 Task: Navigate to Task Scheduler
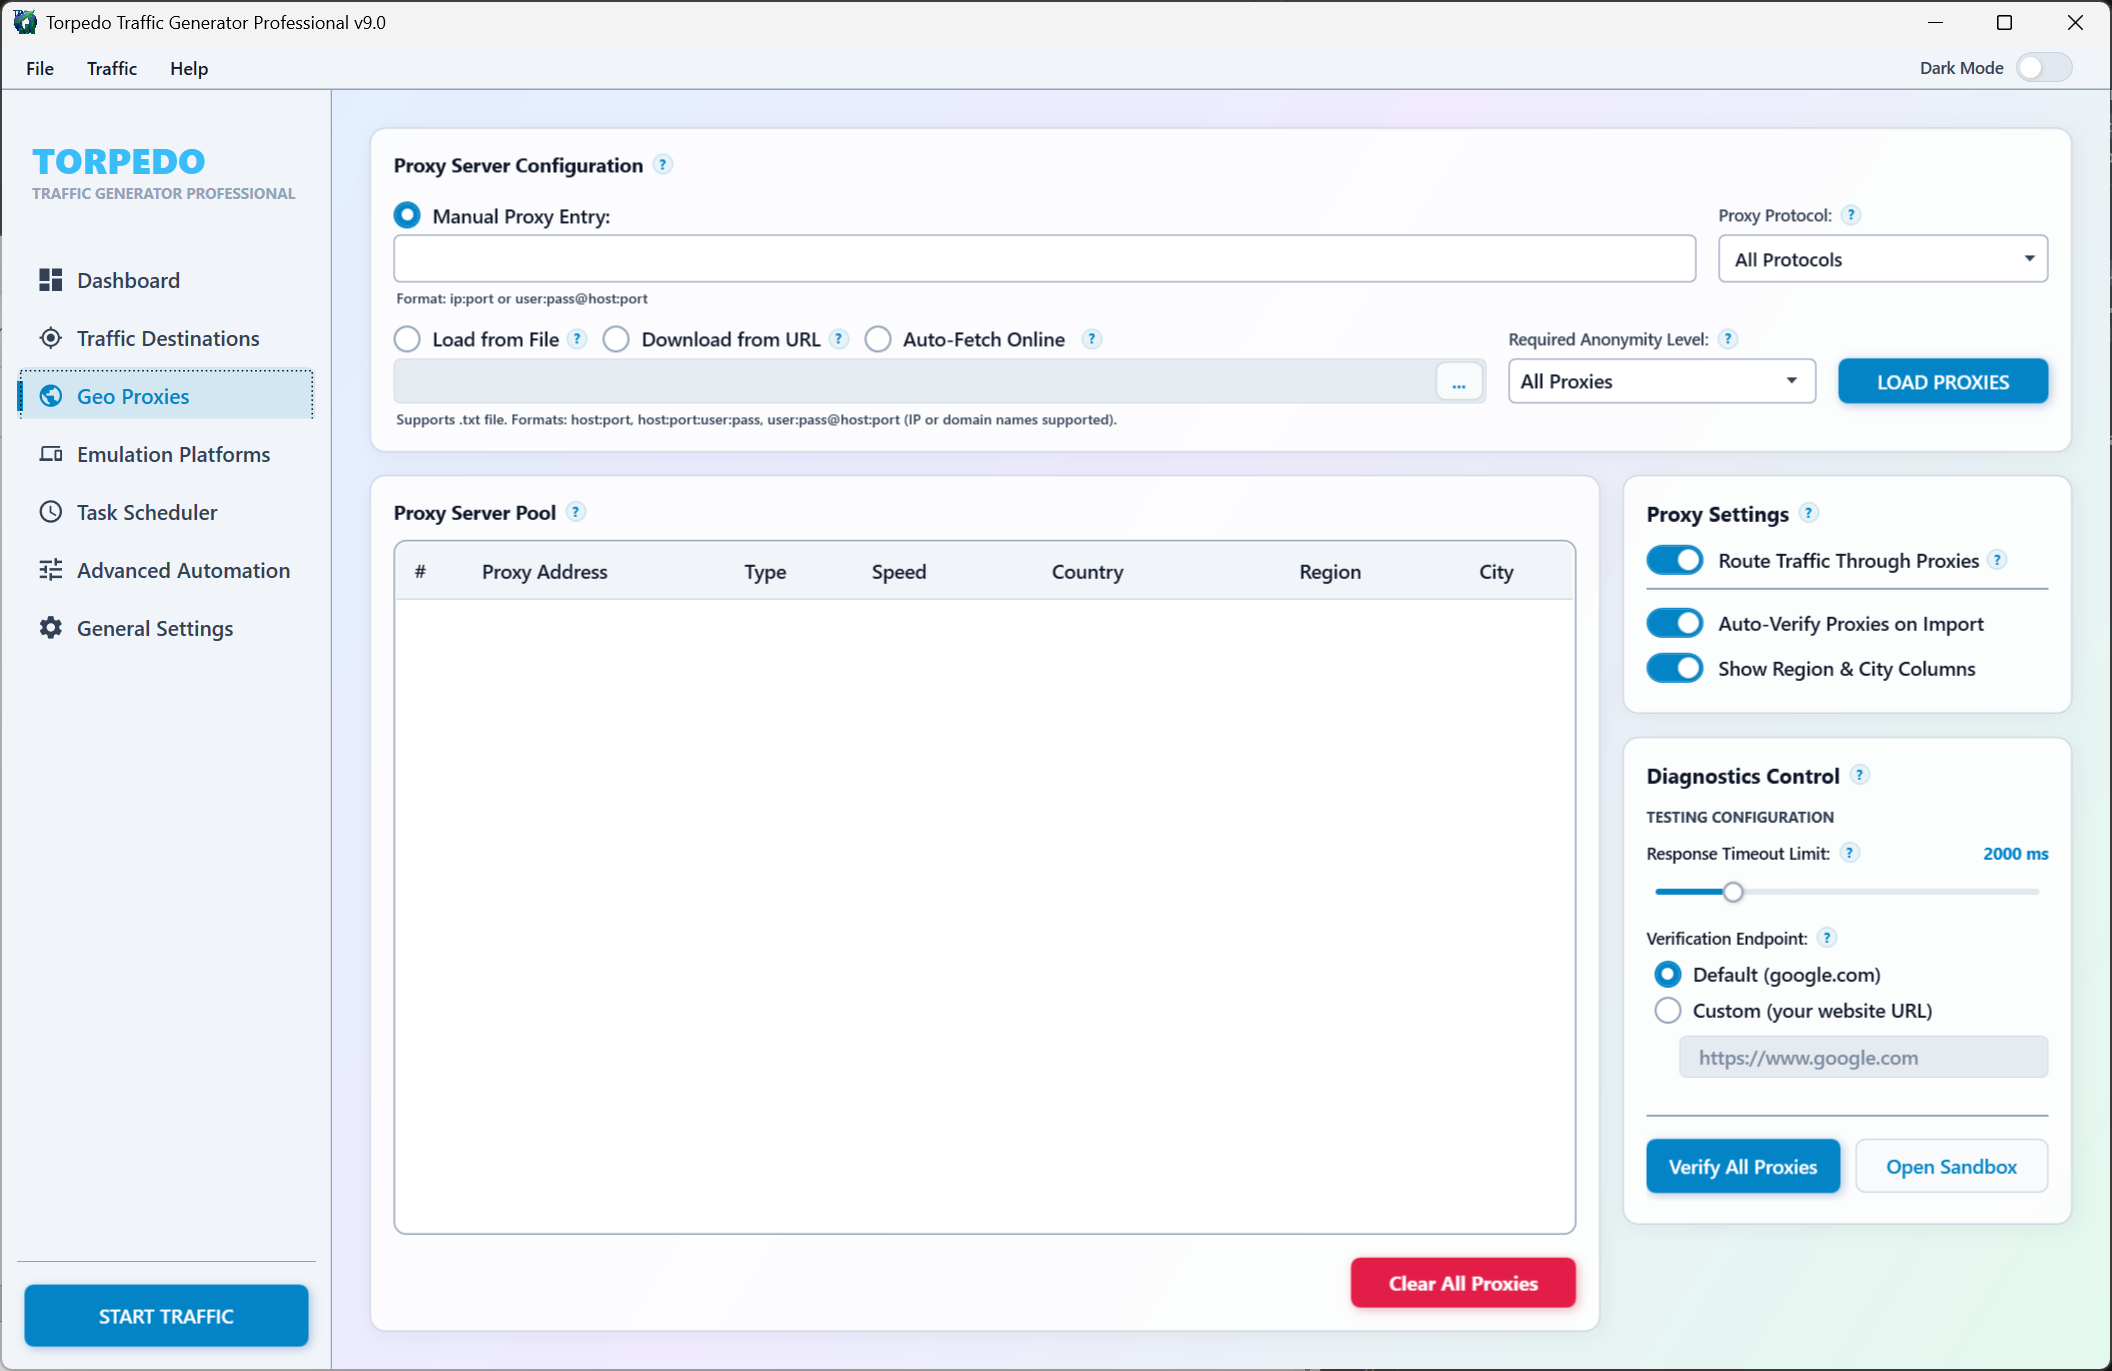pyautogui.click(x=166, y=512)
